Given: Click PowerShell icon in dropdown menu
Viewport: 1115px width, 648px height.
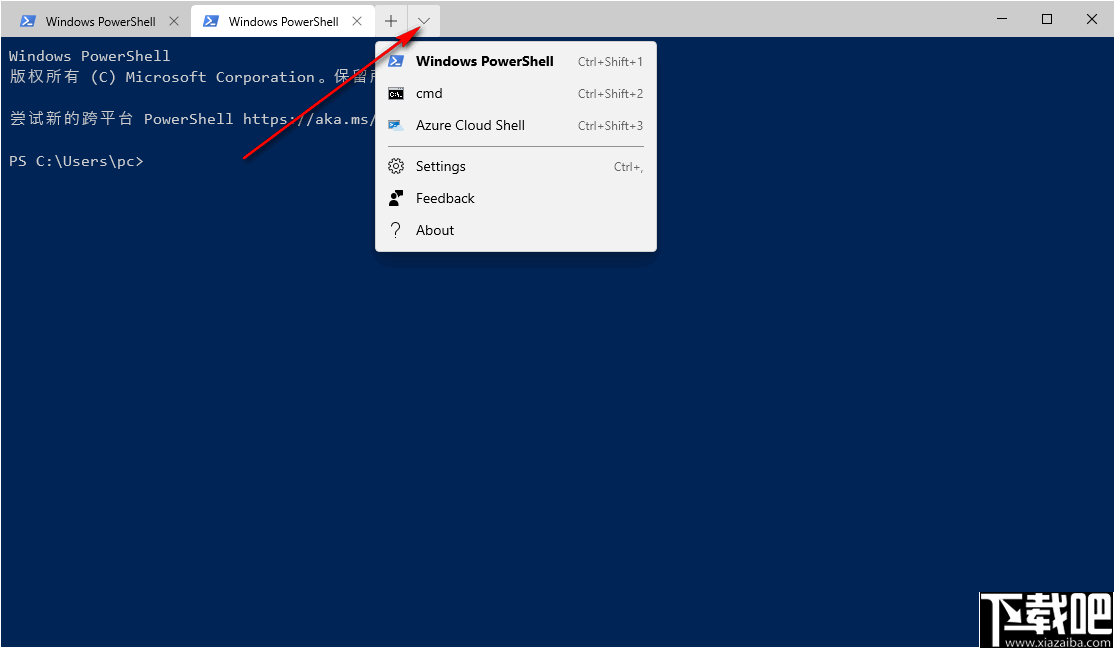Looking at the screenshot, I should point(396,61).
